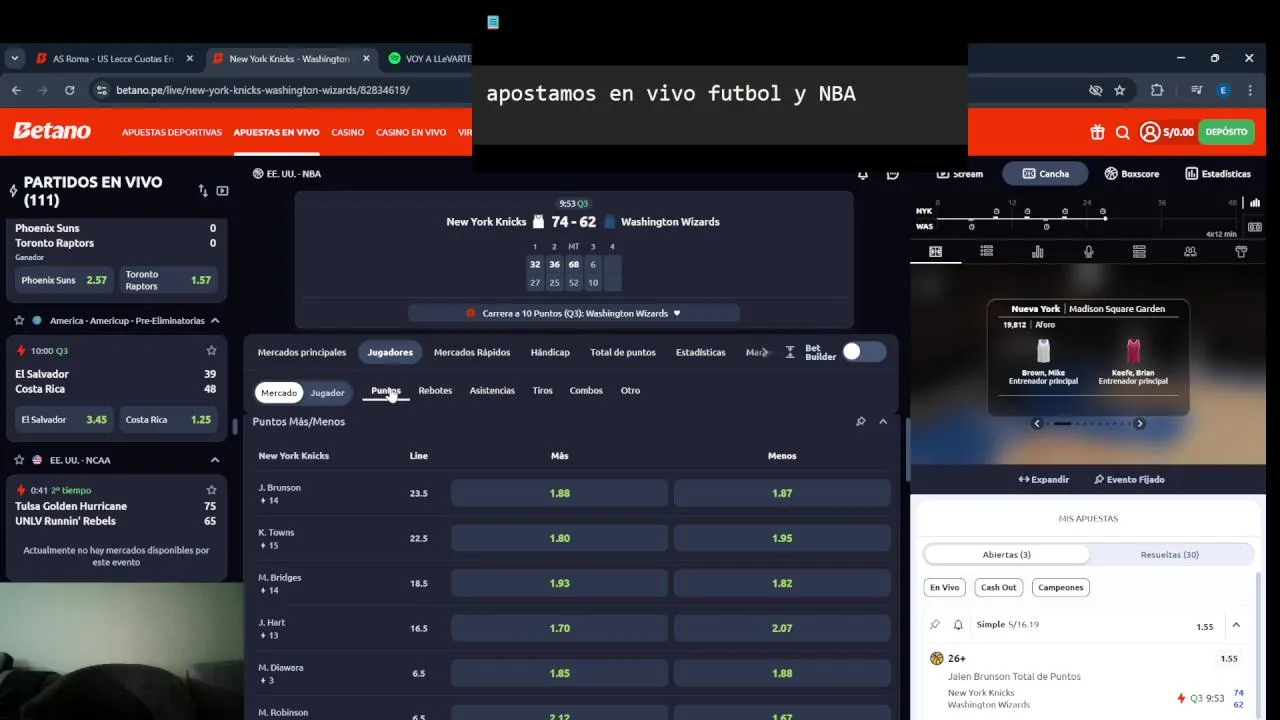Switch to Total de puntos tab
1280x720 pixels.
pyautogui.click(x=623, y=352)
